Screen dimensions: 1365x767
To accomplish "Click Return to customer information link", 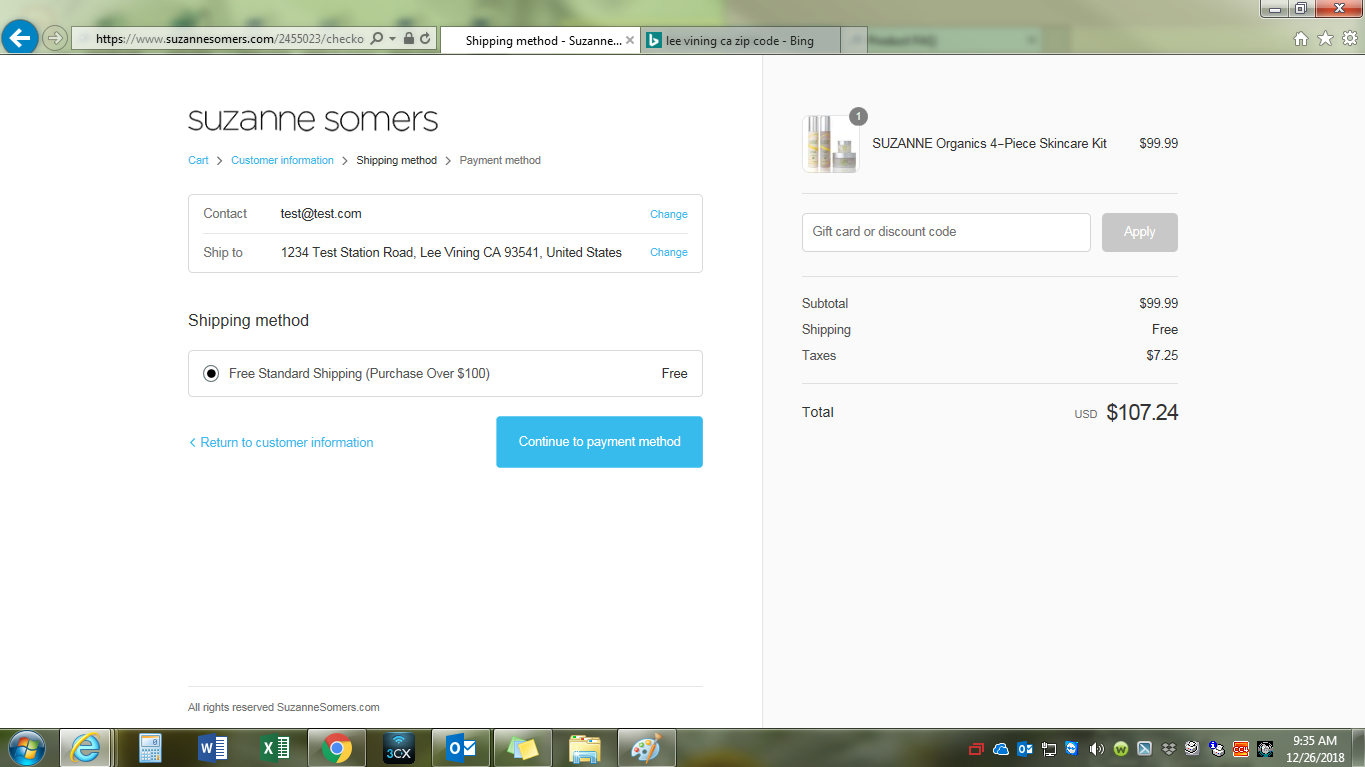I will coord(281,442).
